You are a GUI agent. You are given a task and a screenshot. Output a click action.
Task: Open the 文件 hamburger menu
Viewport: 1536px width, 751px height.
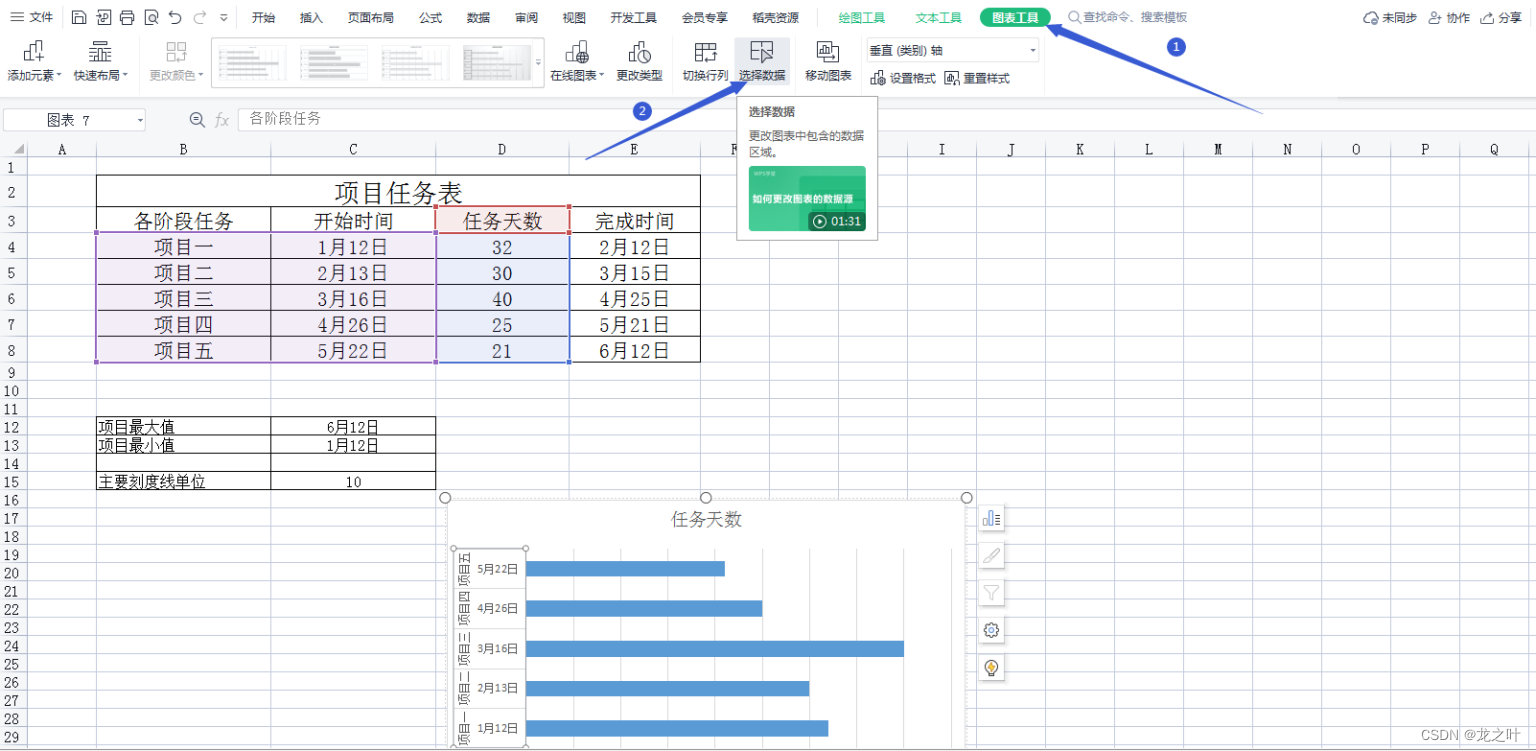pyautogui.click(x=31, y=17)
